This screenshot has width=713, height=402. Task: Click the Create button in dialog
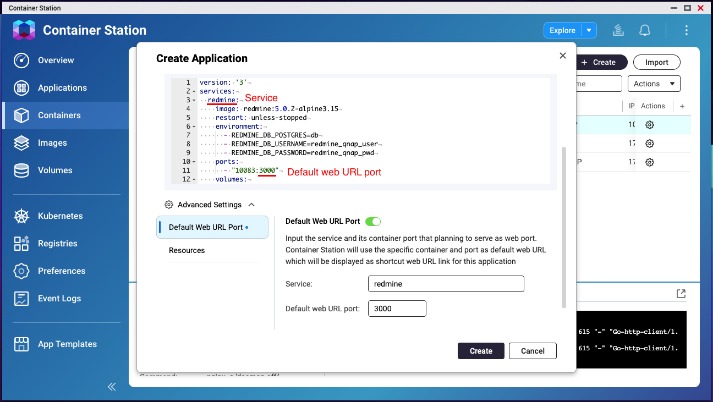(481, 351)
